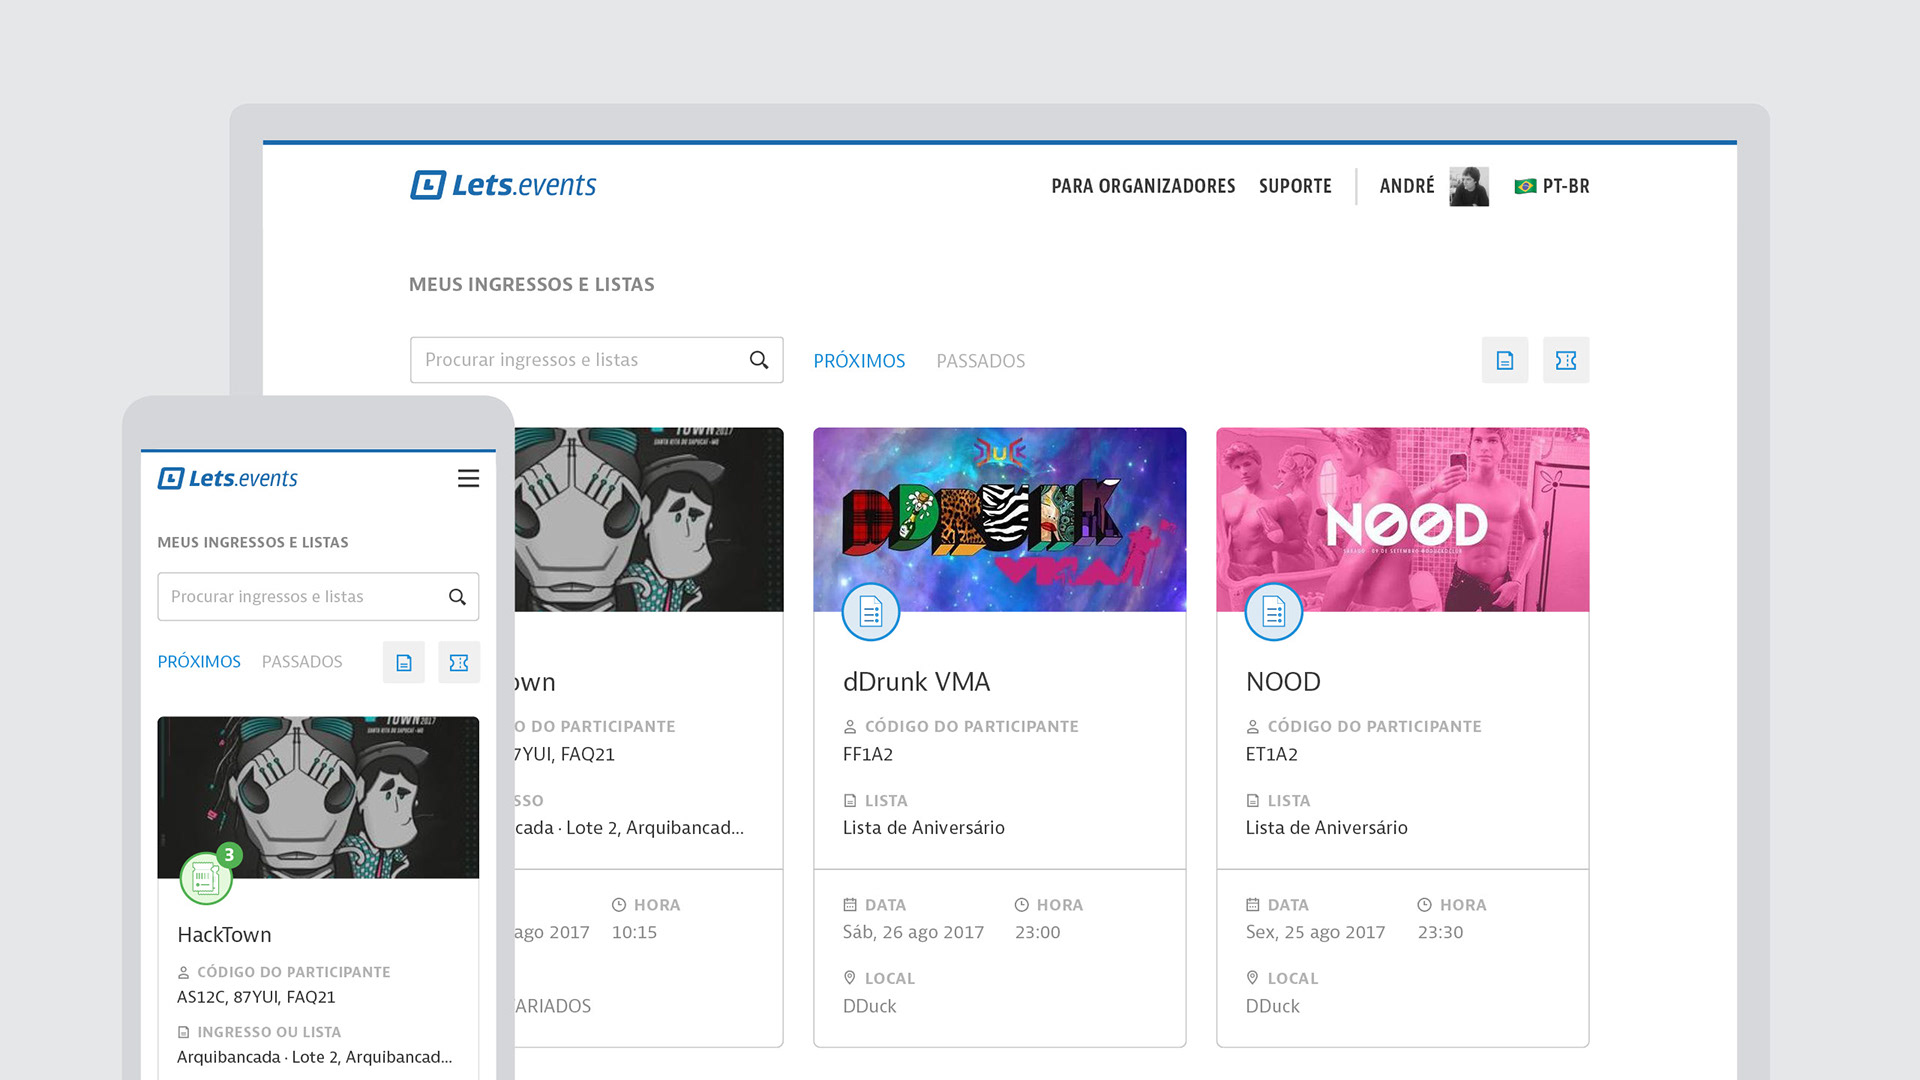Screen dimensions: 1920x1080
Task: Click green ticket badge on HackTown
Action: click(x=206, y=878)
